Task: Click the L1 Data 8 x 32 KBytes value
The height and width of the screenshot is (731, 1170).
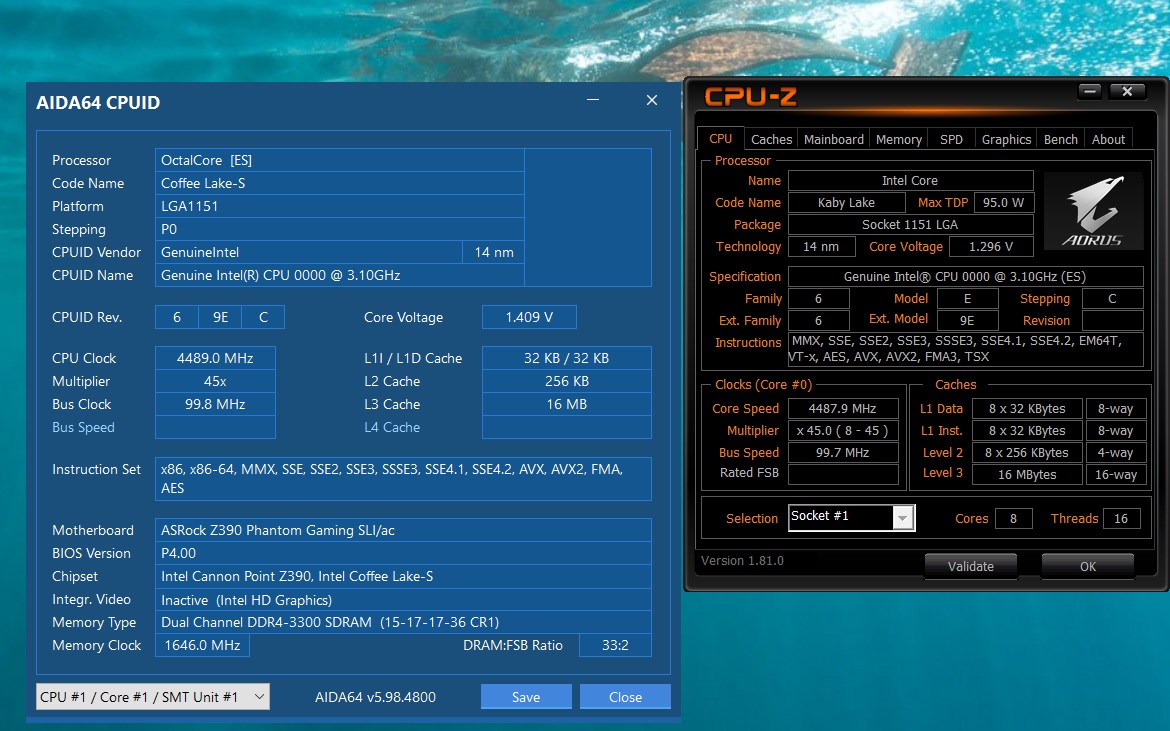Action: pos(1027,409)
